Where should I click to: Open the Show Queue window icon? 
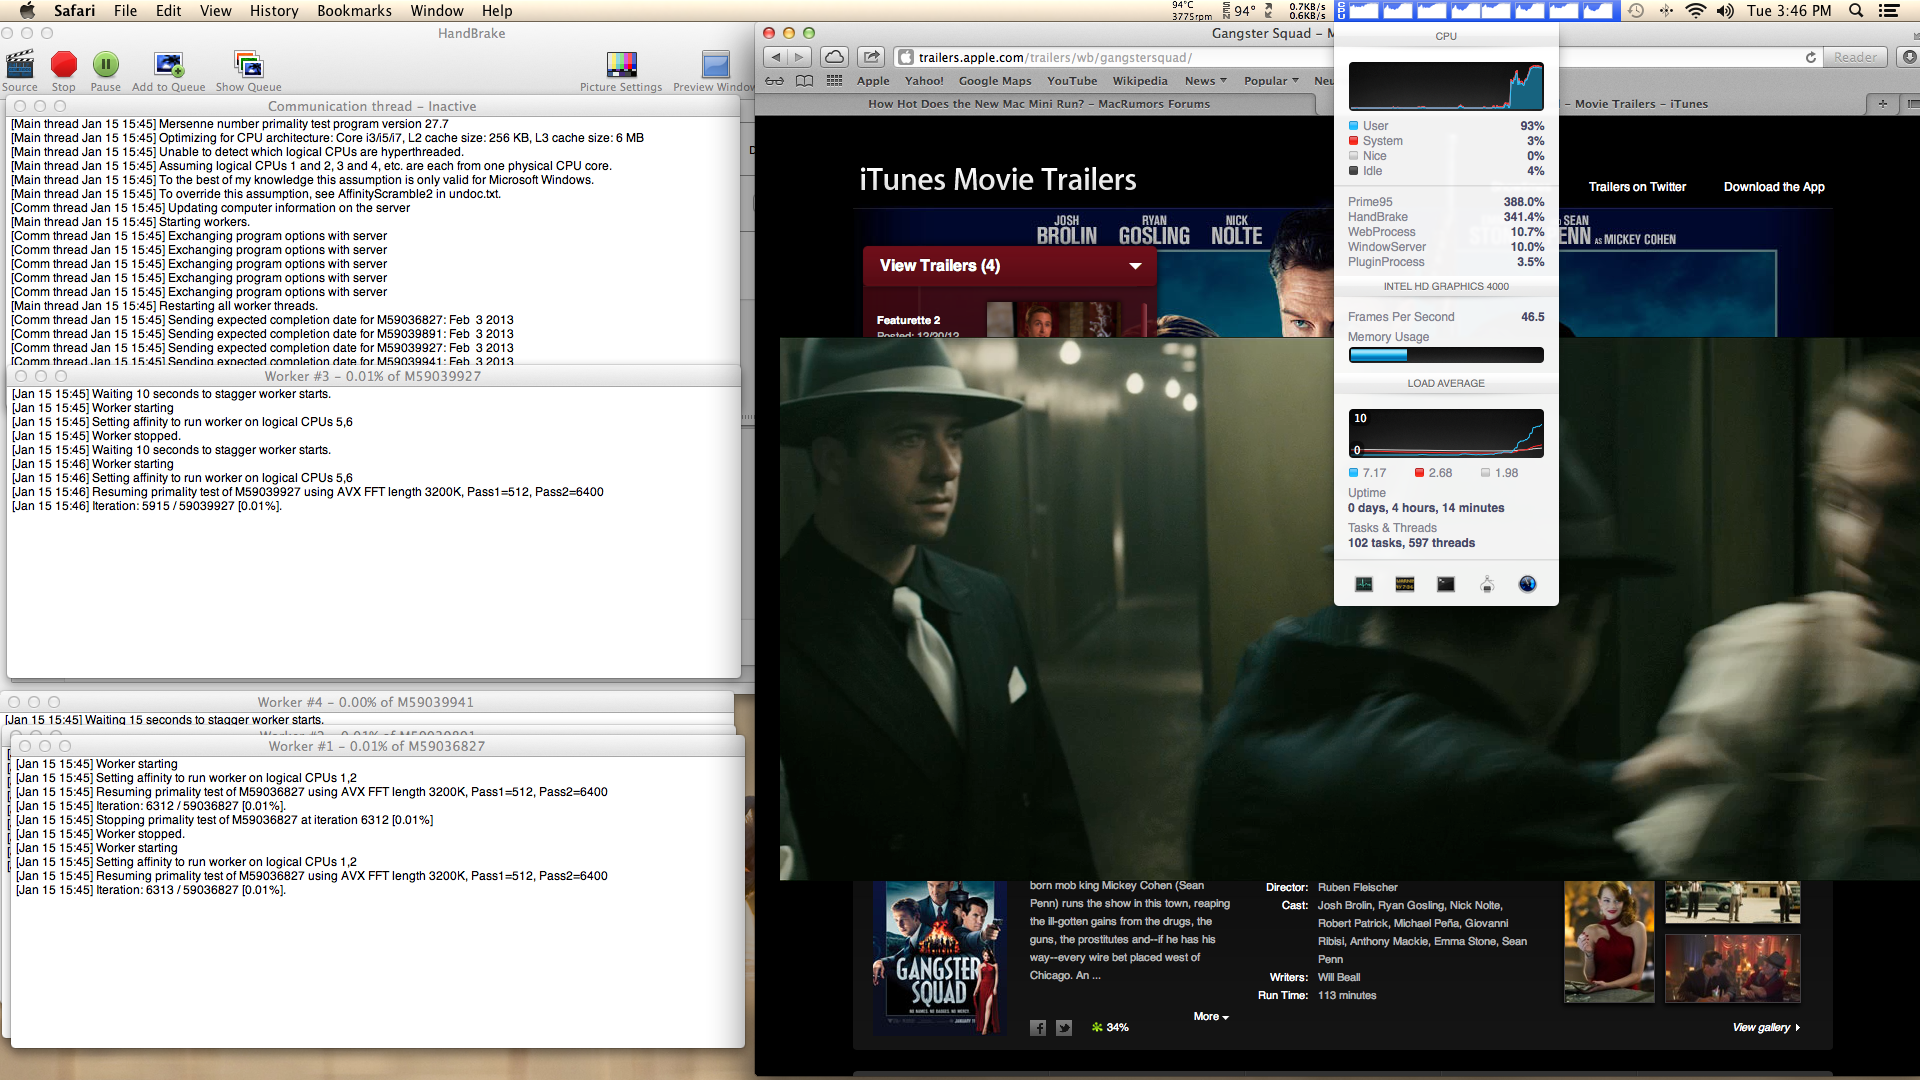point(248,66)
